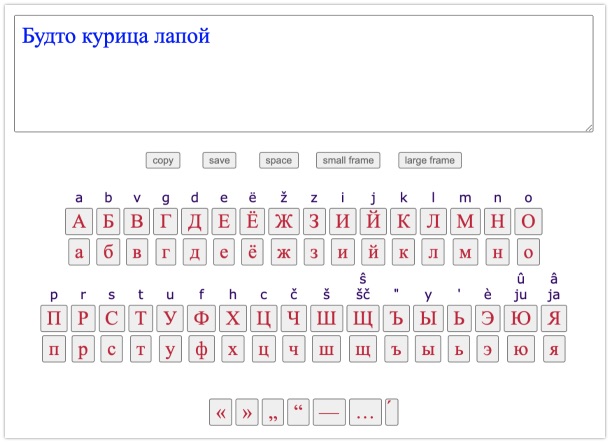610x443 pixels.
Task: Insert the acute stress accent mark
Action: tap(391, 411)
